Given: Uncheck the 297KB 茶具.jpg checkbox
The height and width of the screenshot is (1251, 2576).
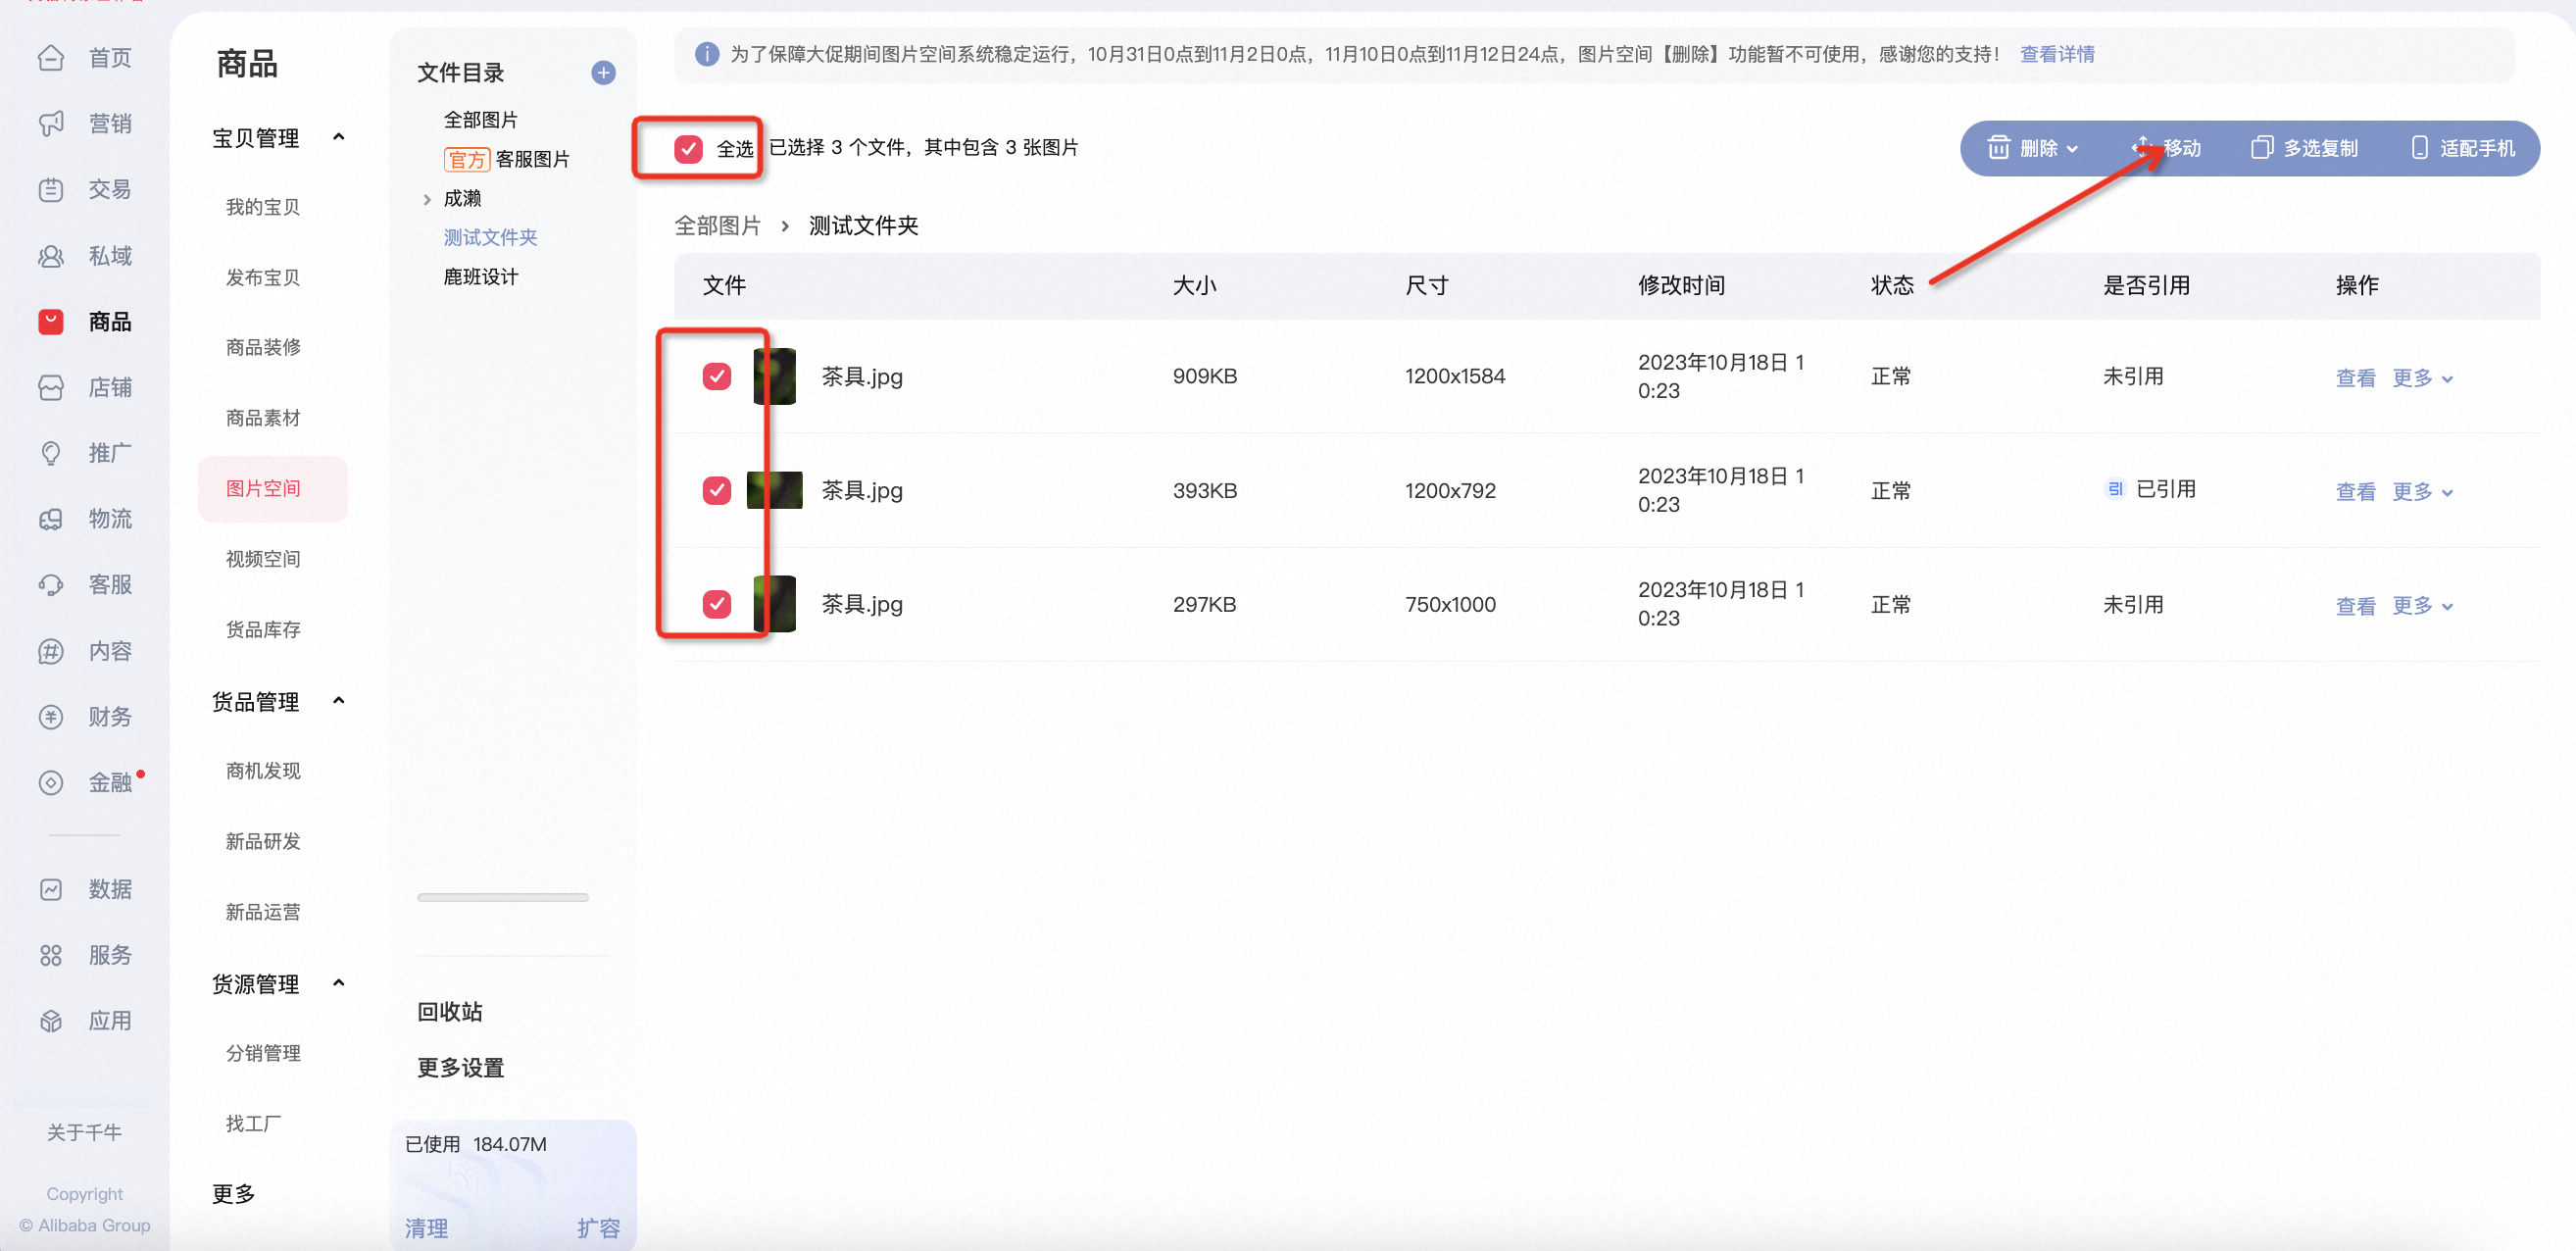Looking at the screenshot, I should point(716,605).
